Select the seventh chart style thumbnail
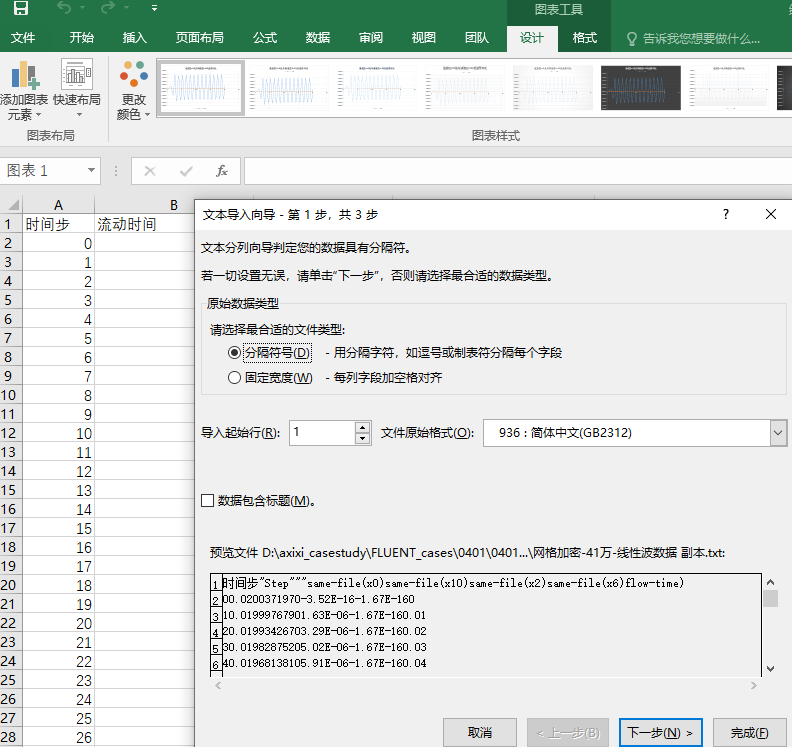 728,88
